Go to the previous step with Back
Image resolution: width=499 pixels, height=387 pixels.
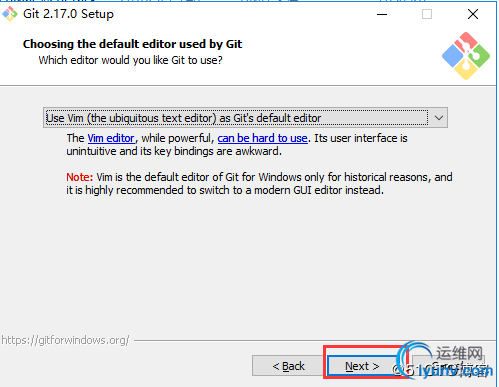tap(288, 366)
